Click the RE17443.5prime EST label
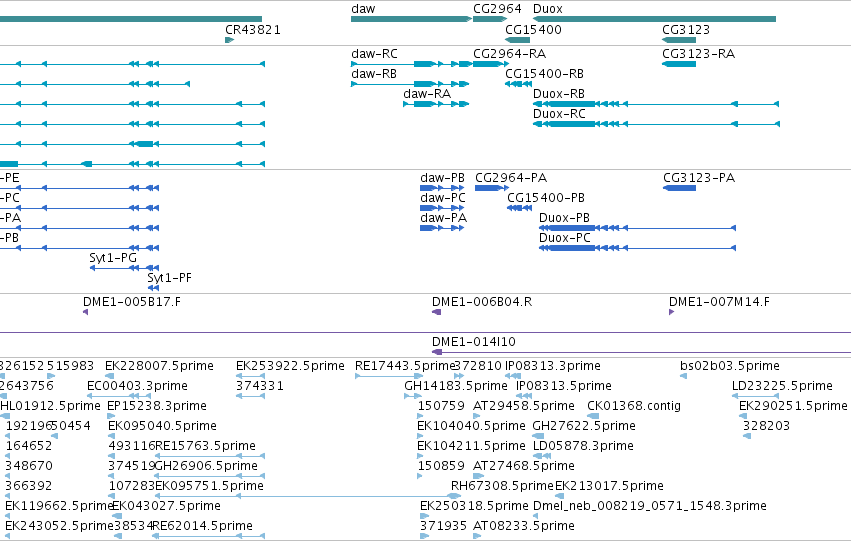The height and width of the screenshot is (541, 851). pos(405,366)
